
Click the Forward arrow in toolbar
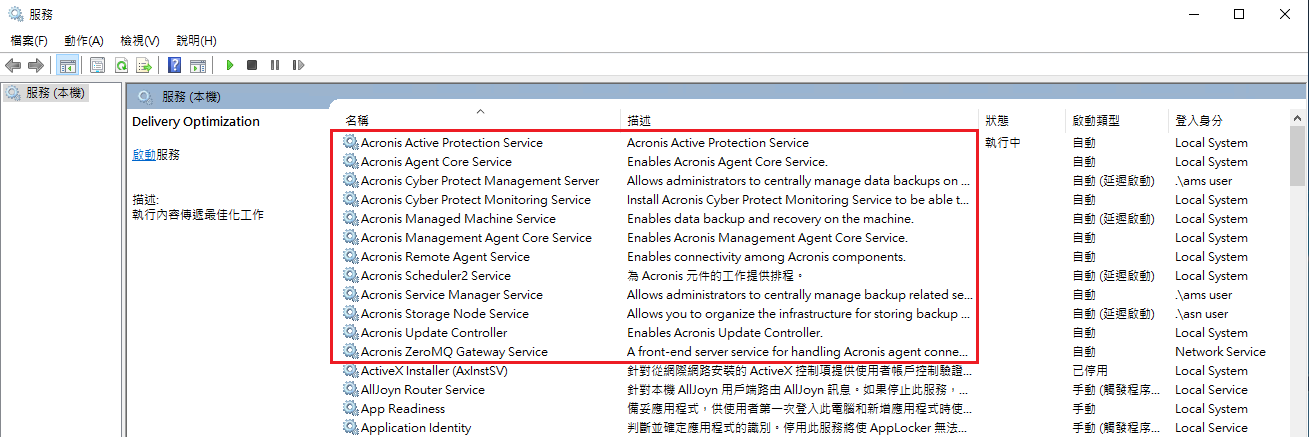pos(35,65)
